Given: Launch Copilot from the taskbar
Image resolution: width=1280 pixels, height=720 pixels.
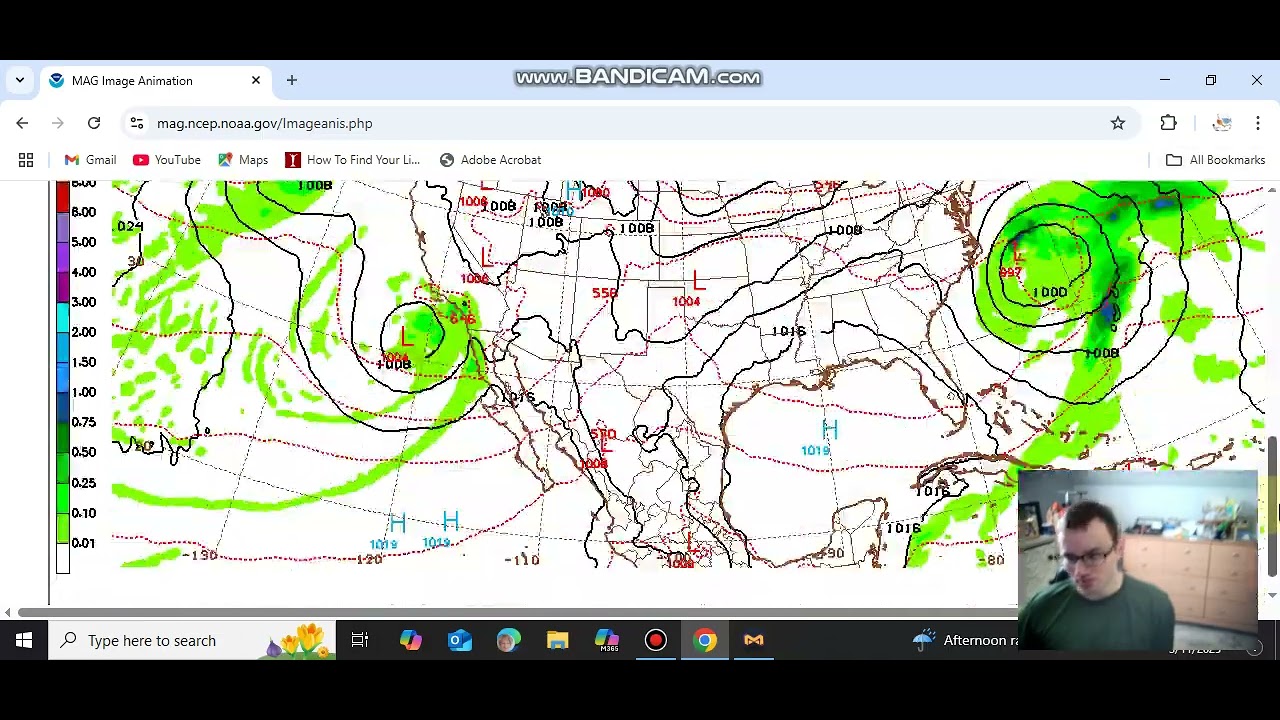Looking at the screenshot, I should pyautogui.click(x=410, y=640).
